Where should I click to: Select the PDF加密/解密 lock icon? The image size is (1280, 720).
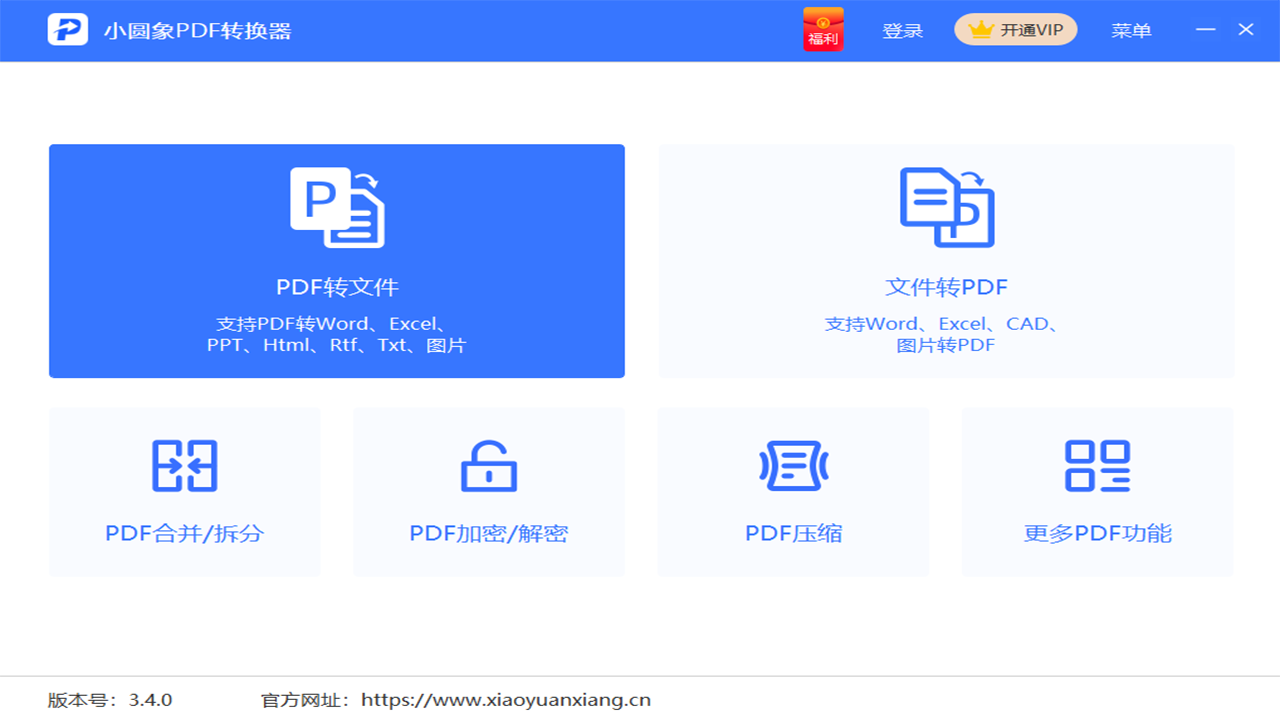[488, 466]
